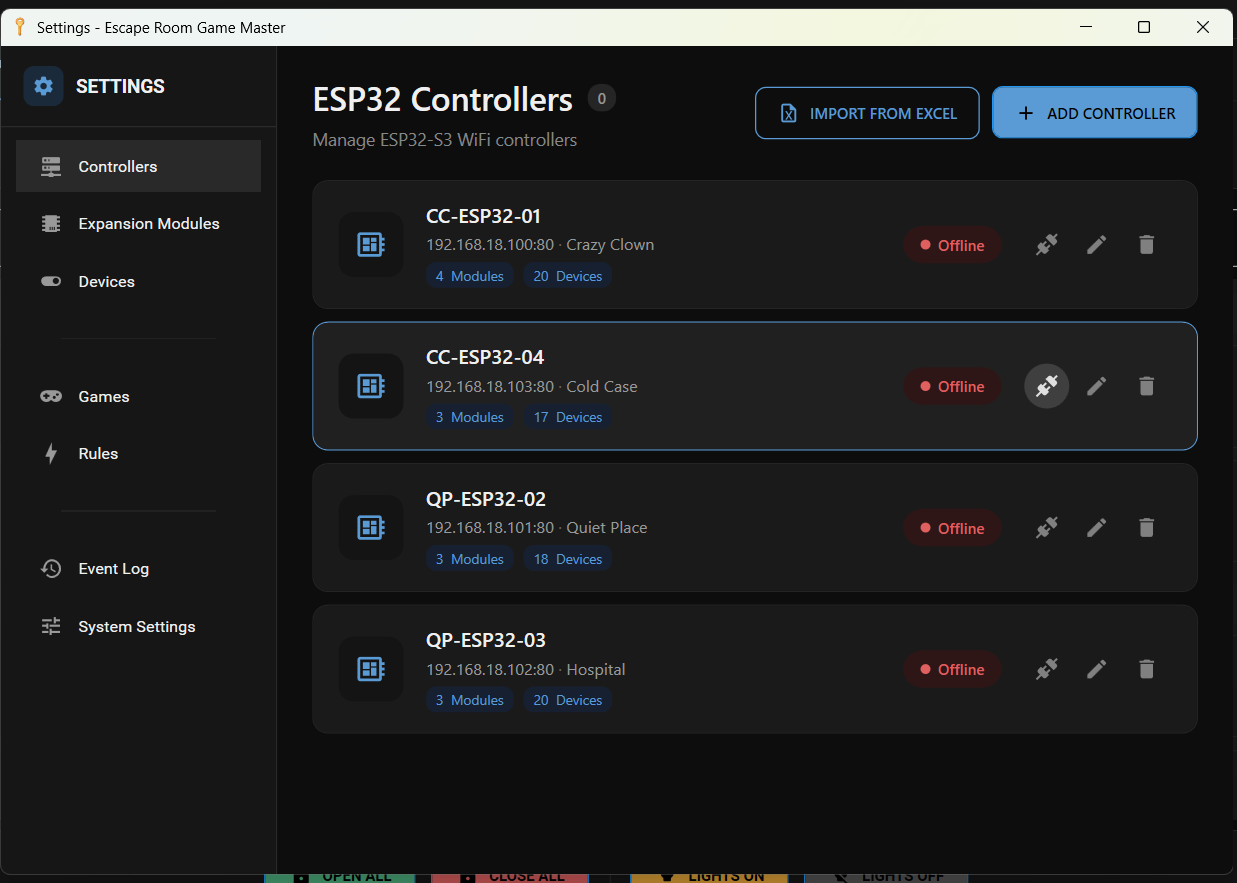Open the Controllers section
The height and width of the screenshot is (883, 1237).
click(138, 166)
